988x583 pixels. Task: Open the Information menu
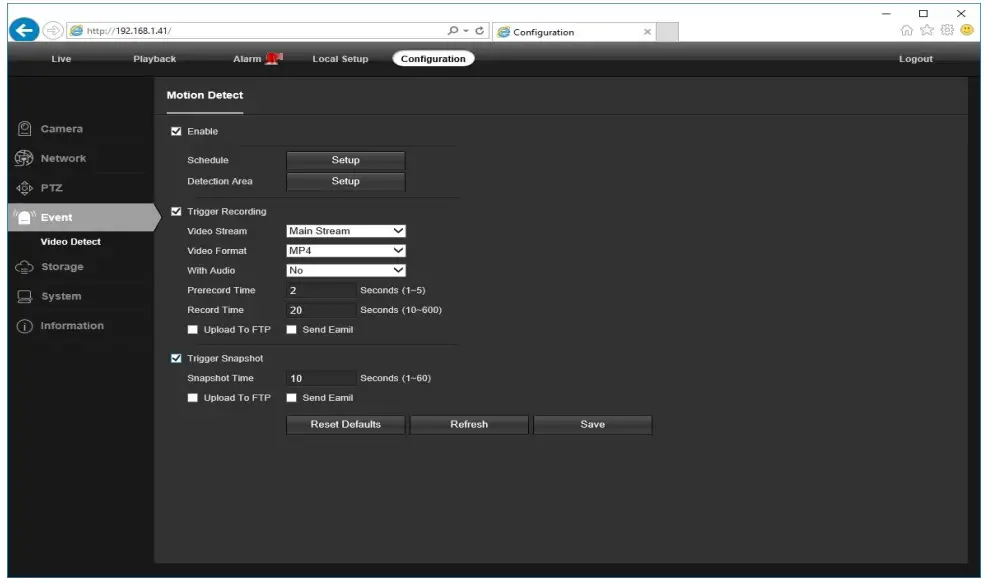(x=72, y=326)
